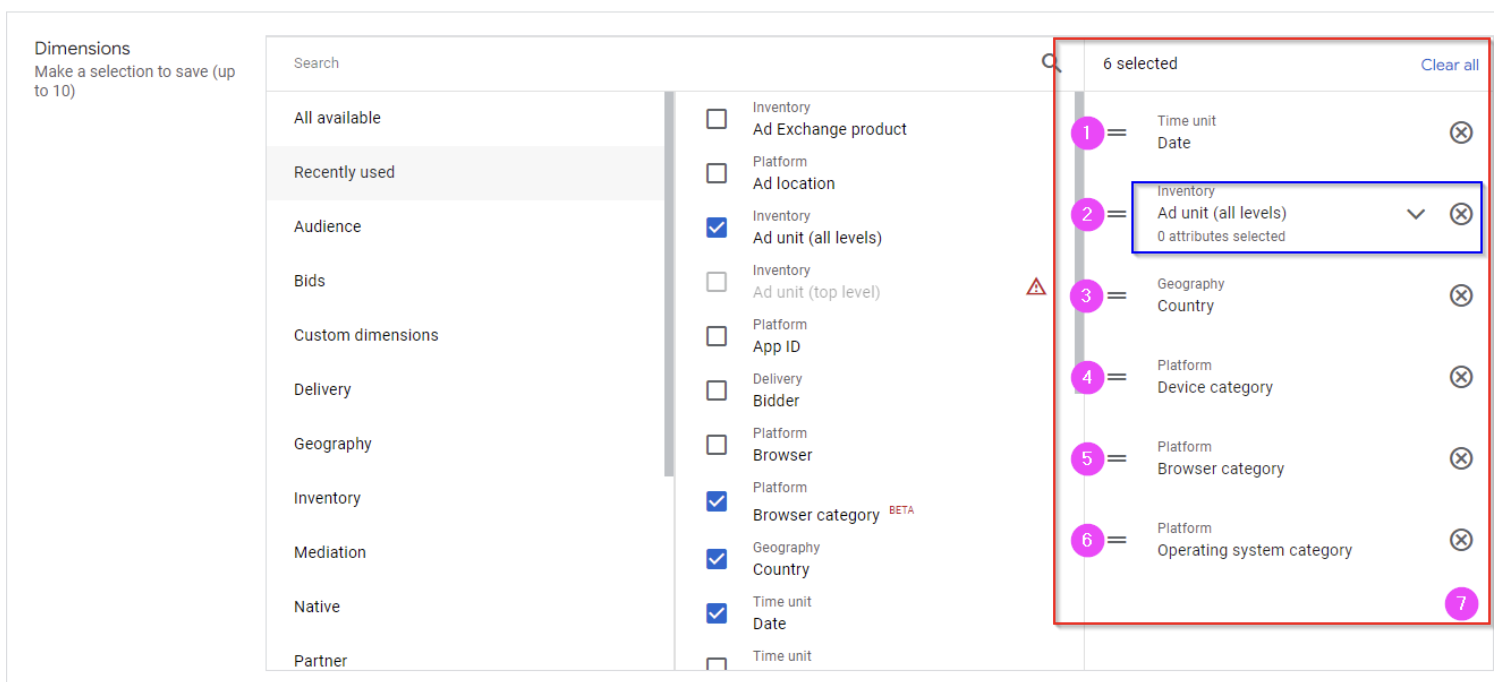1502x682 pixels.
Task: Select the All available category
Action: click(465, 118)
